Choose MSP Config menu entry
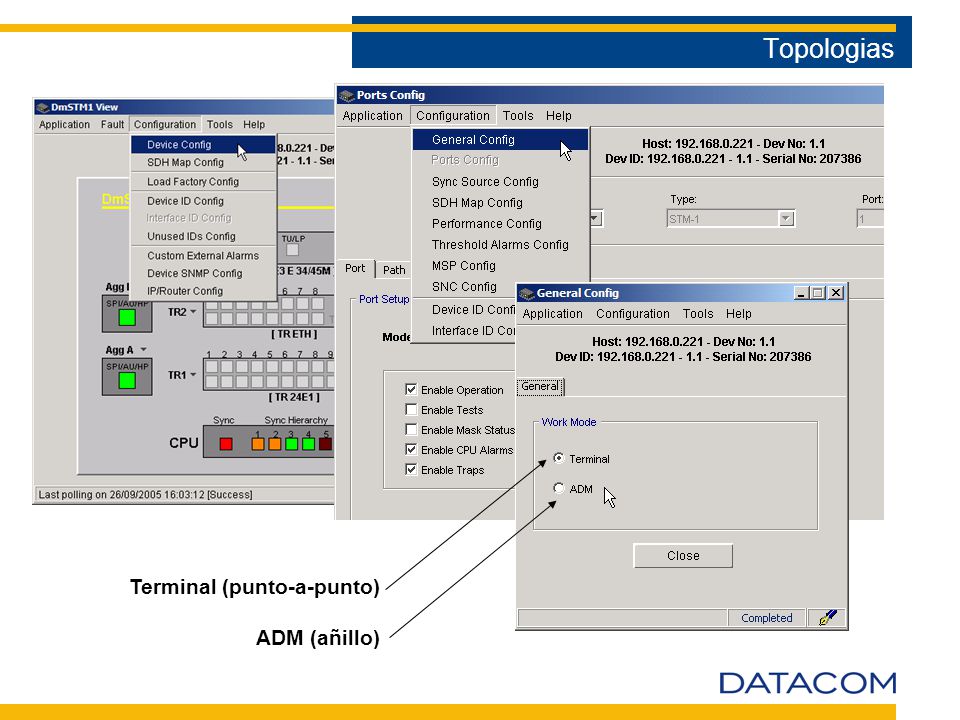This screenshot has width=960, height=720. click(501, 266)
